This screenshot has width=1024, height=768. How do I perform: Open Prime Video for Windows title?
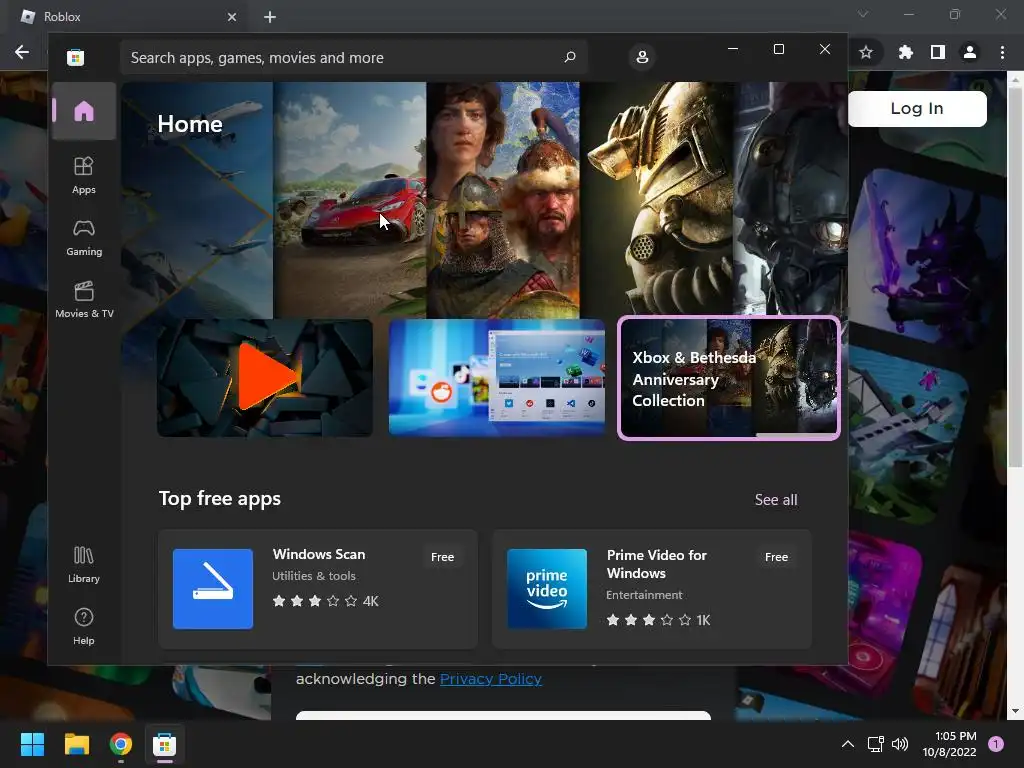(656, 564)
